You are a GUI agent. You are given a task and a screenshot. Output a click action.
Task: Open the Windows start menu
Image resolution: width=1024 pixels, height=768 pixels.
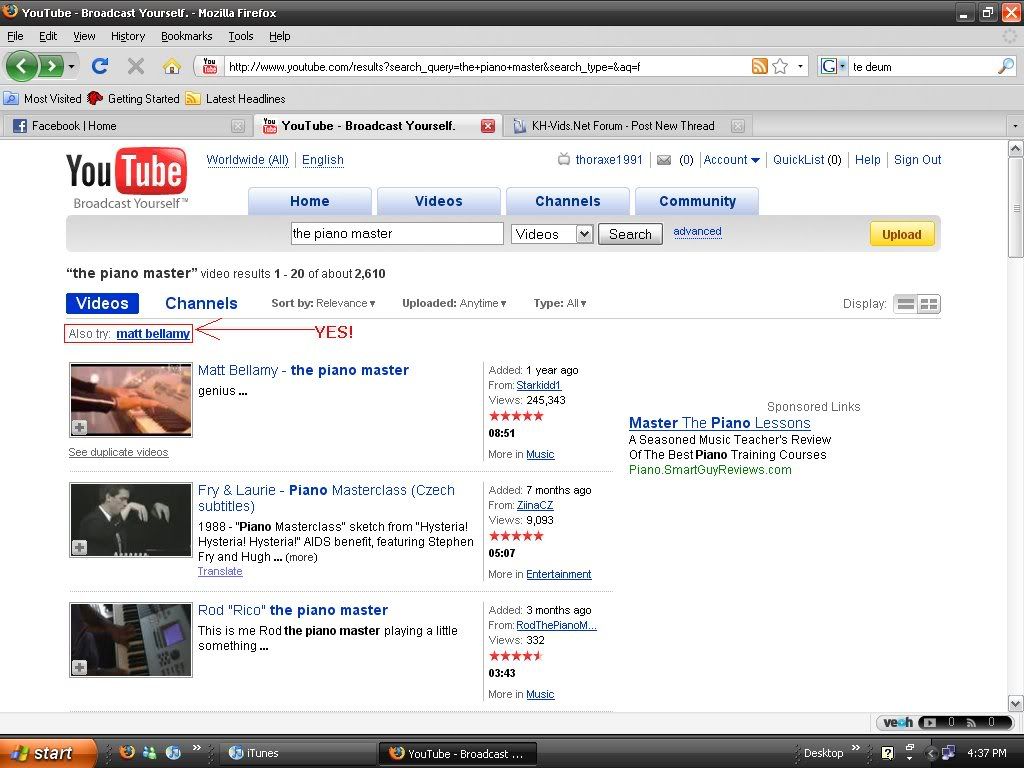pyautogui.click(x=47, y=753)
